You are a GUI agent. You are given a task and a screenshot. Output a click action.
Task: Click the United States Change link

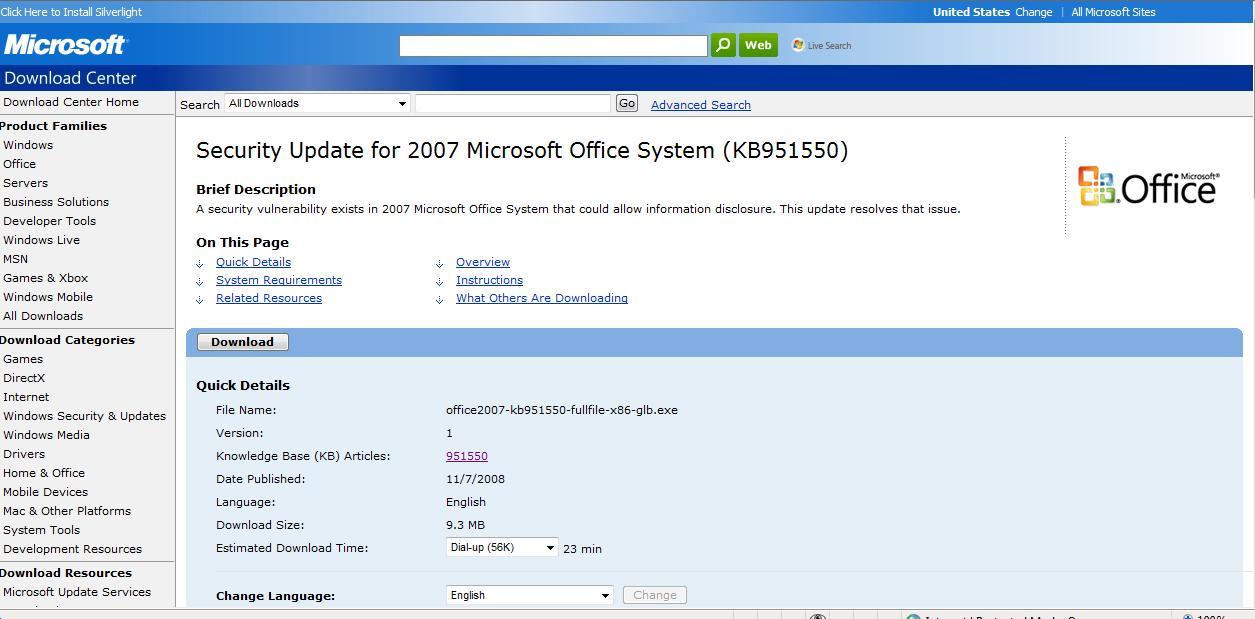pyautogui.click(x=1033, y=12)
